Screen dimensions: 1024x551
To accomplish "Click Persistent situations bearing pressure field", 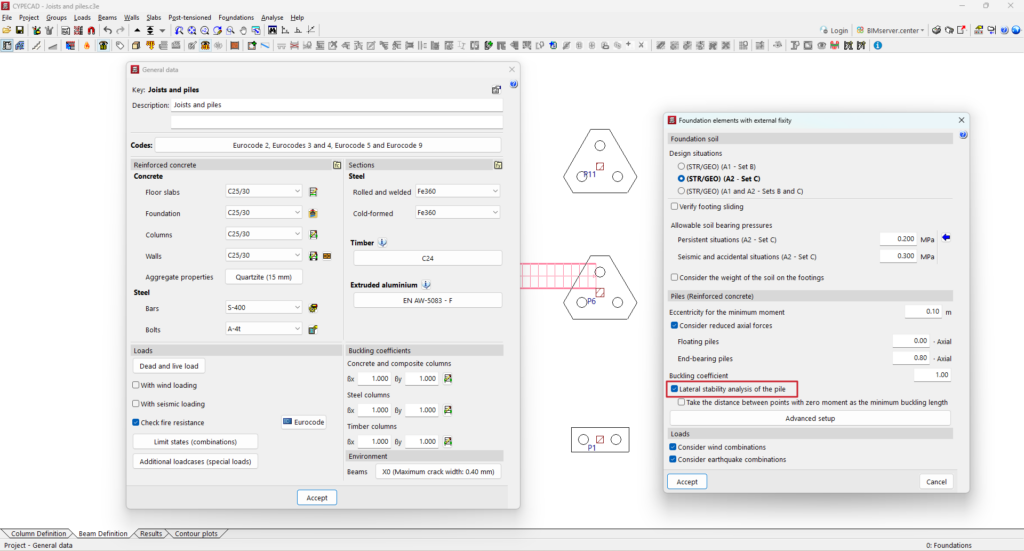I will pos(898,239).
